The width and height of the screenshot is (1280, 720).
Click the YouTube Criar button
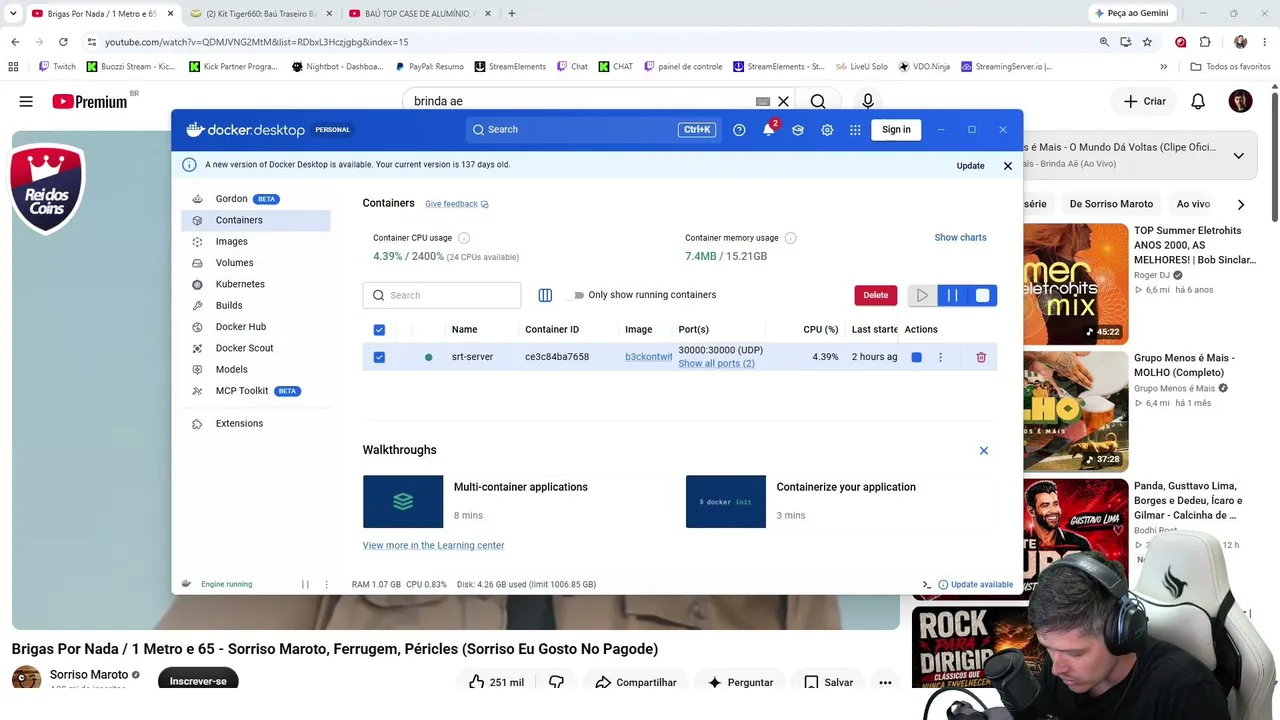[x=1144, y=101]
